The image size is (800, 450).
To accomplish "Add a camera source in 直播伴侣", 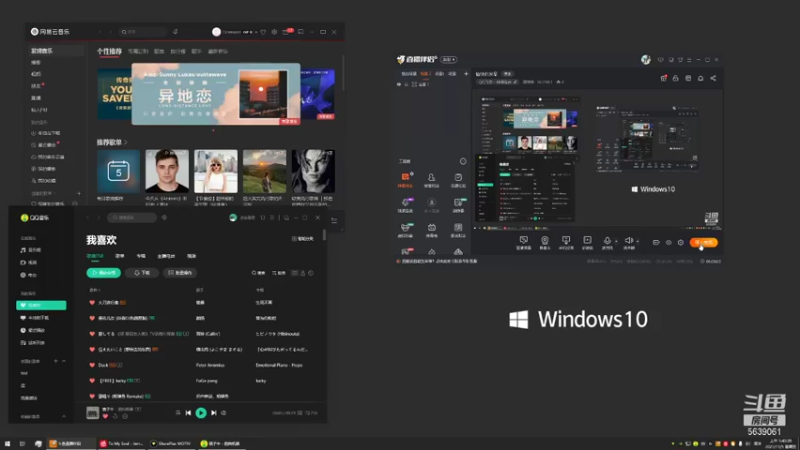I will point(544,242).
